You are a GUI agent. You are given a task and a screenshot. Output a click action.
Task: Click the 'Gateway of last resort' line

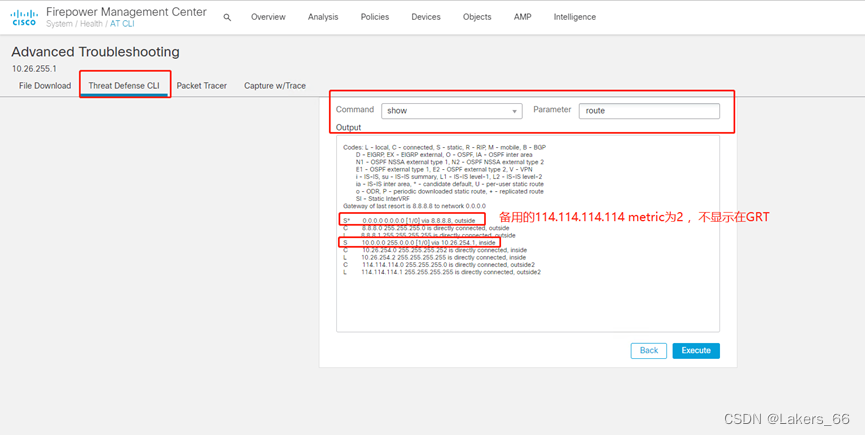(414, 206)
